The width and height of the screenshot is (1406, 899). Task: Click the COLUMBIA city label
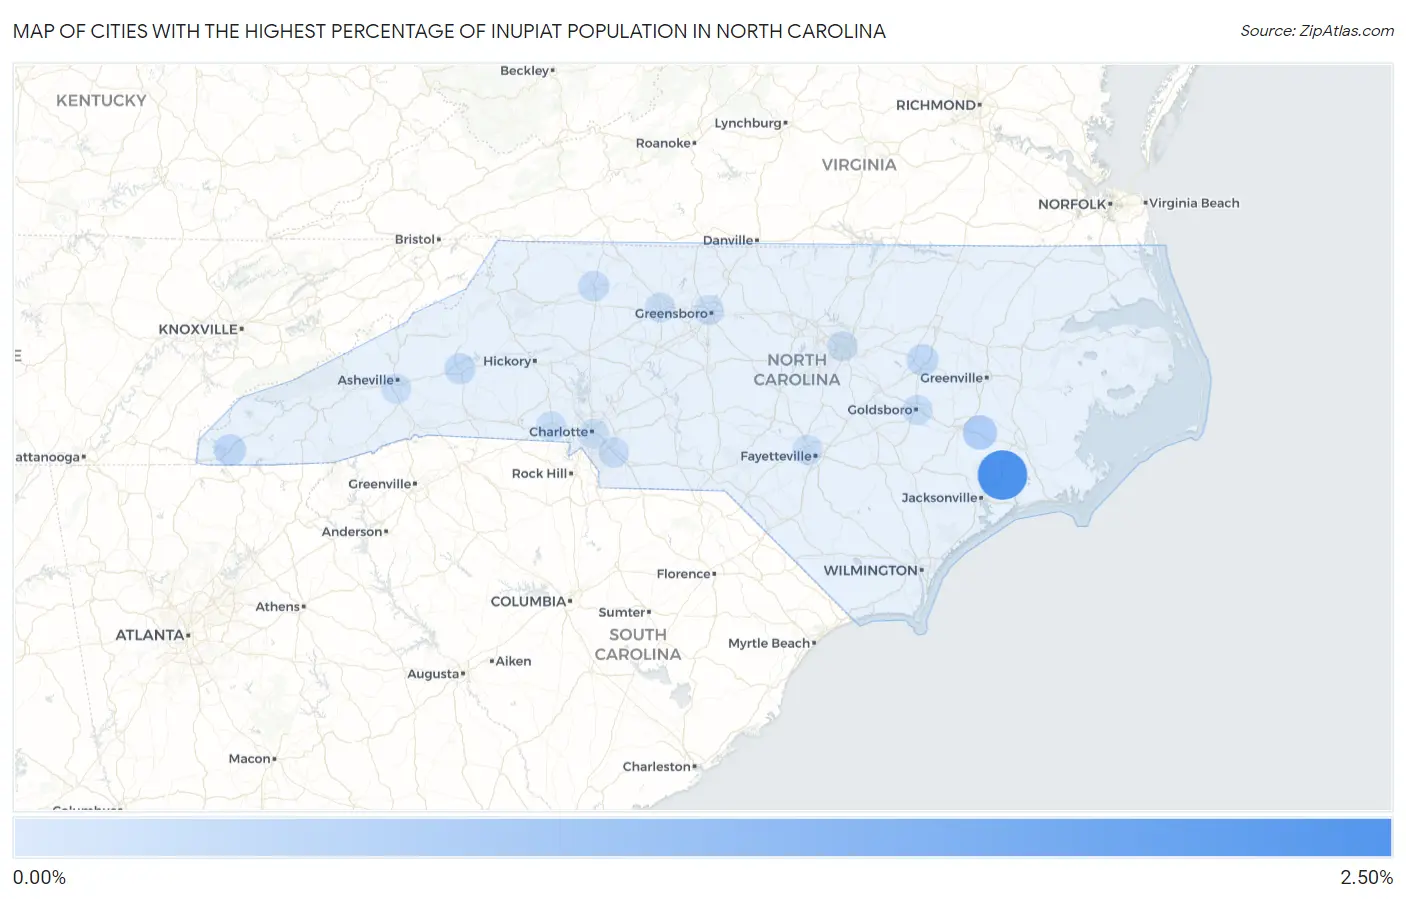pyautogui.click(x=528, y=601)
